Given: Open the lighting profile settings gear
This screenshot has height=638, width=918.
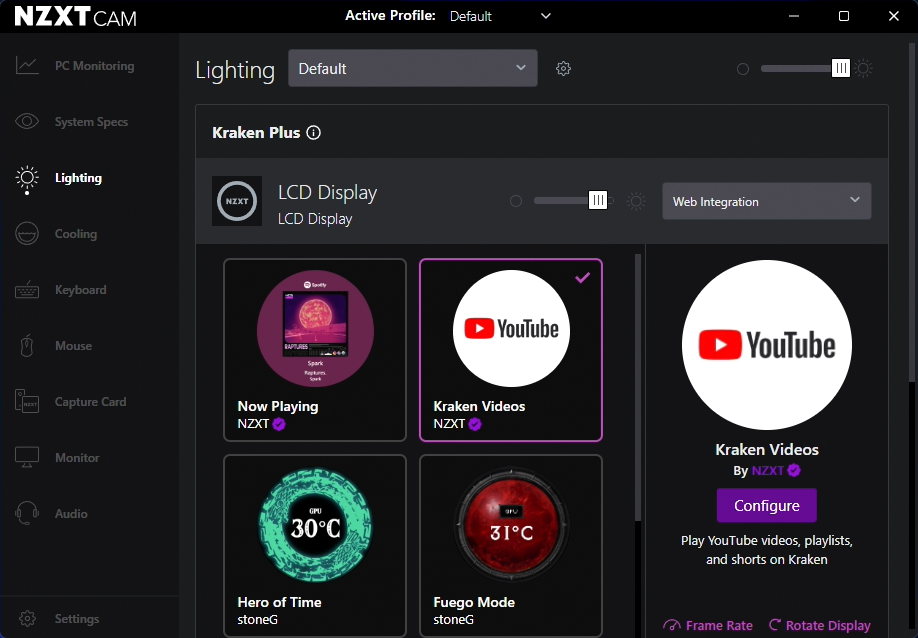Looking at the screenshot, I should pyautogui.click(x=563, y=68).
